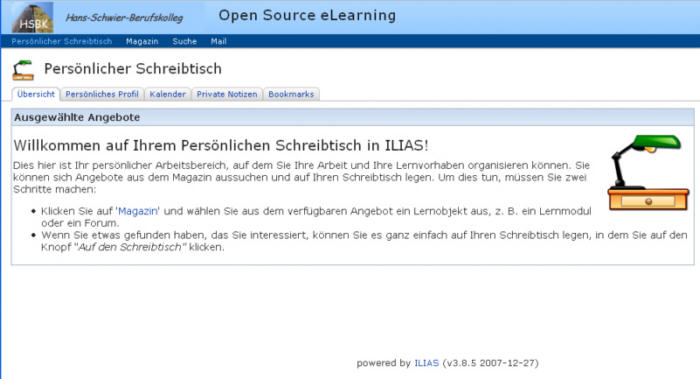This screenshot has height=379, width=700.
Task: Open the Mail menu item
Action: point(218,41)
